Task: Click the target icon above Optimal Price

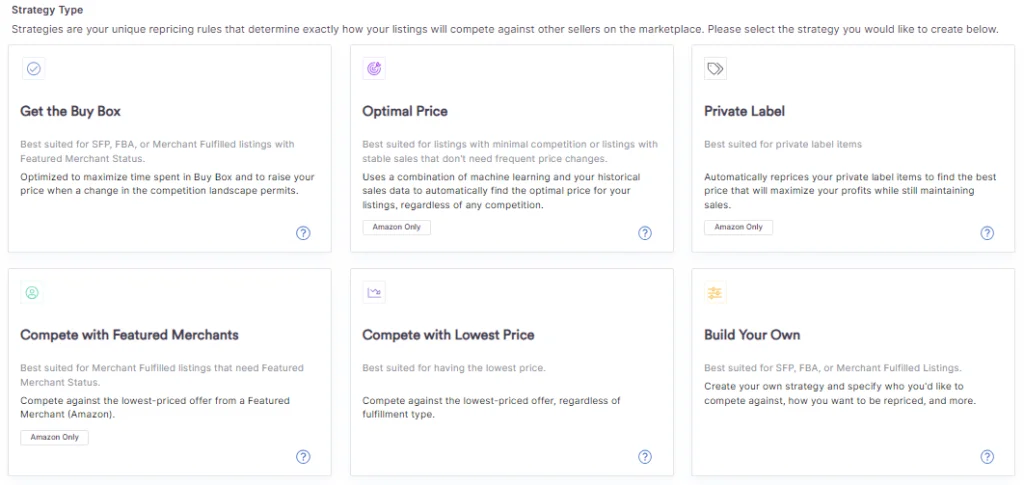Action: [x=375, y=69]
